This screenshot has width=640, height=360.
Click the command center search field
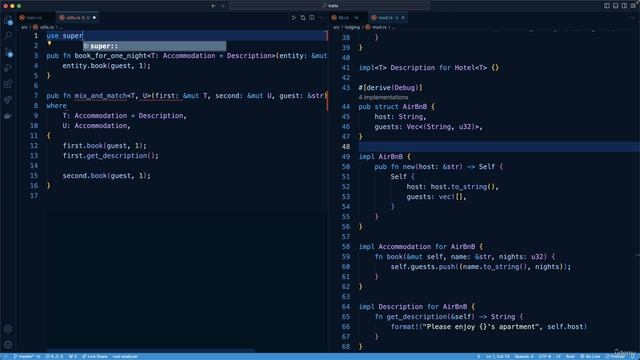pos(329,6)
